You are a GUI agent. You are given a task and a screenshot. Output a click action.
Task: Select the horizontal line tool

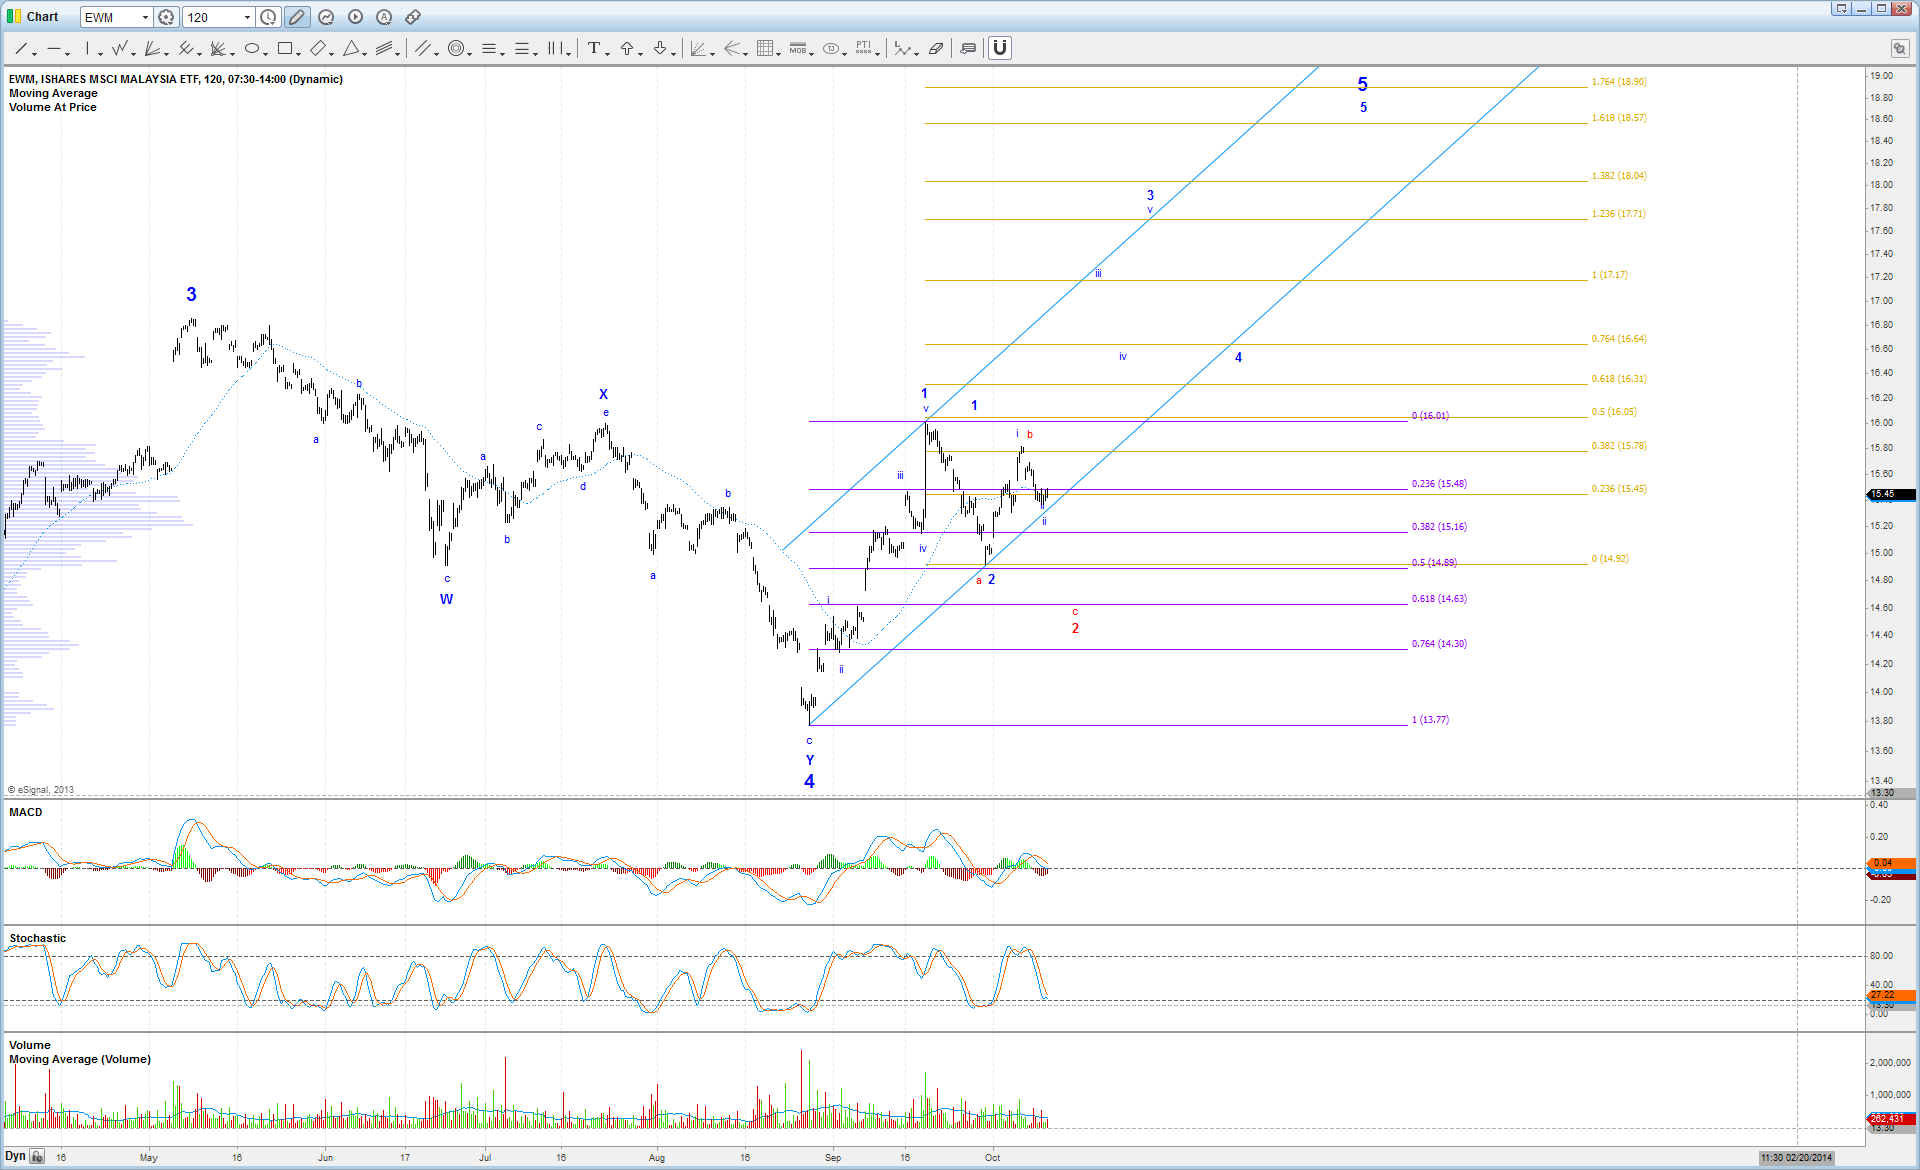tap(53, 48)
